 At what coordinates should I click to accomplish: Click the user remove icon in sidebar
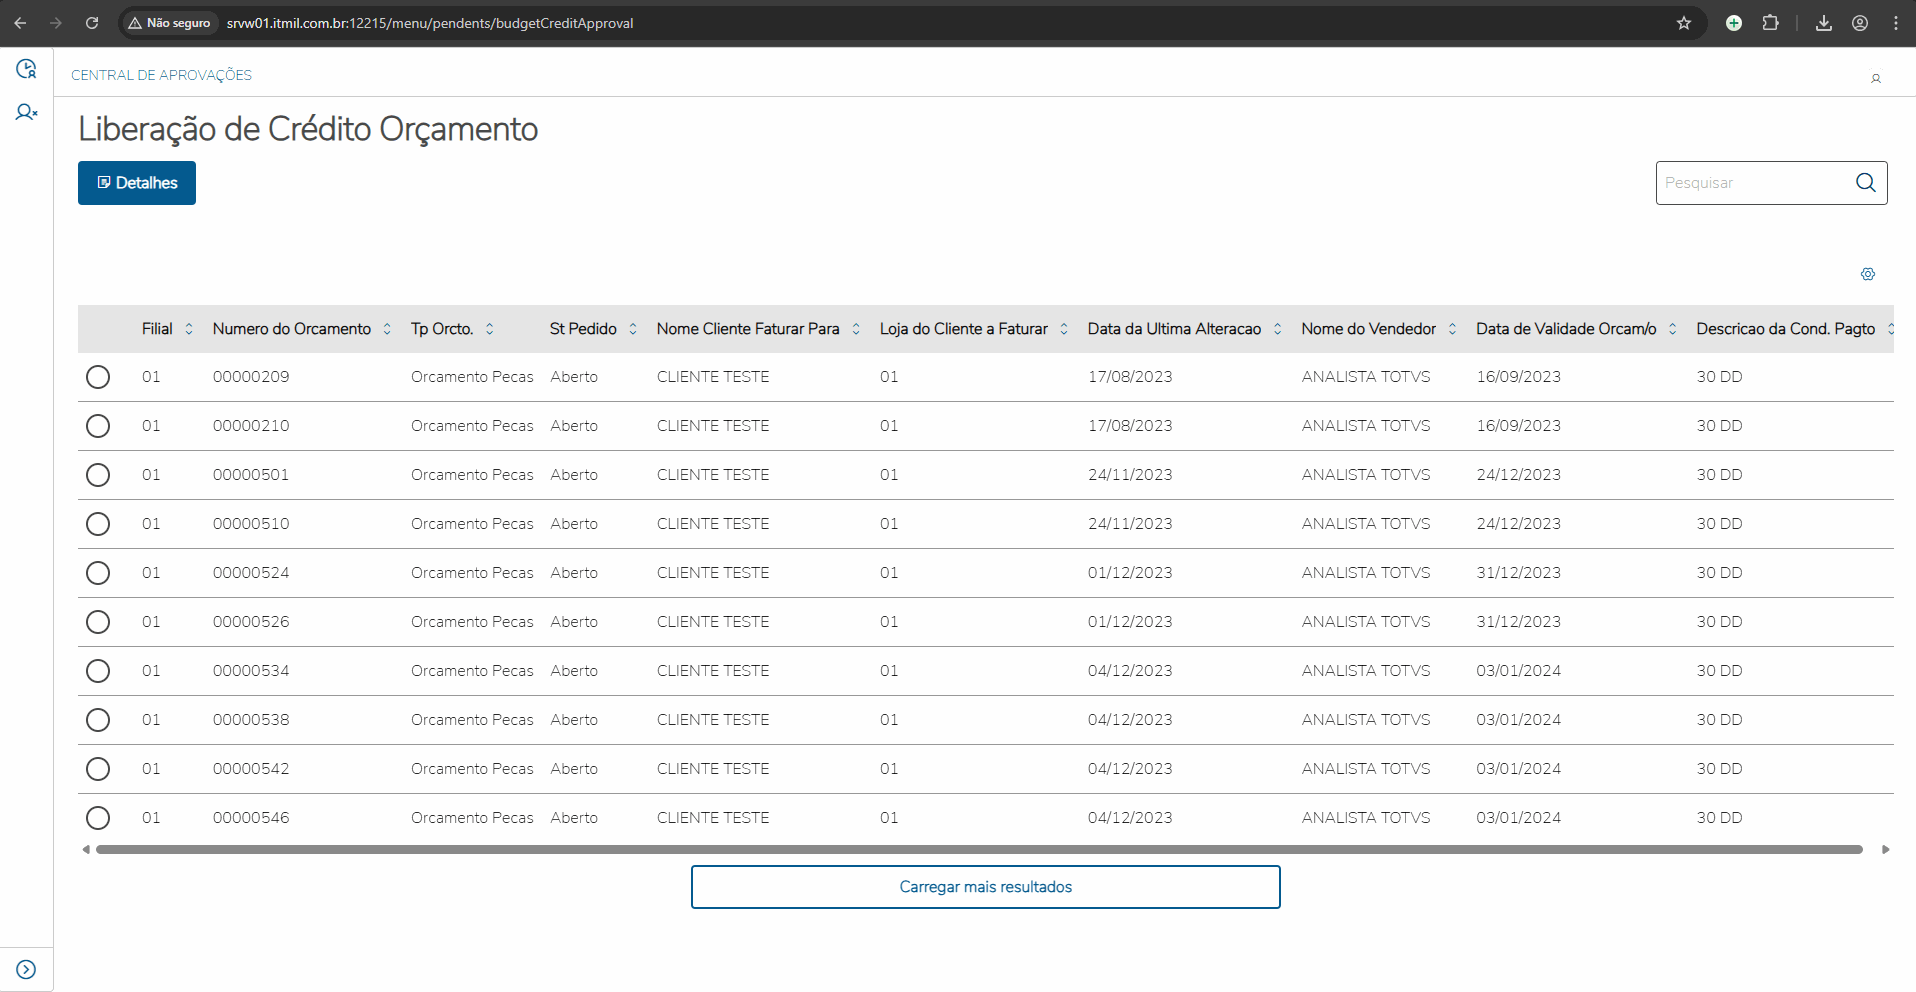pyautogui.click(x=26, y=113)
